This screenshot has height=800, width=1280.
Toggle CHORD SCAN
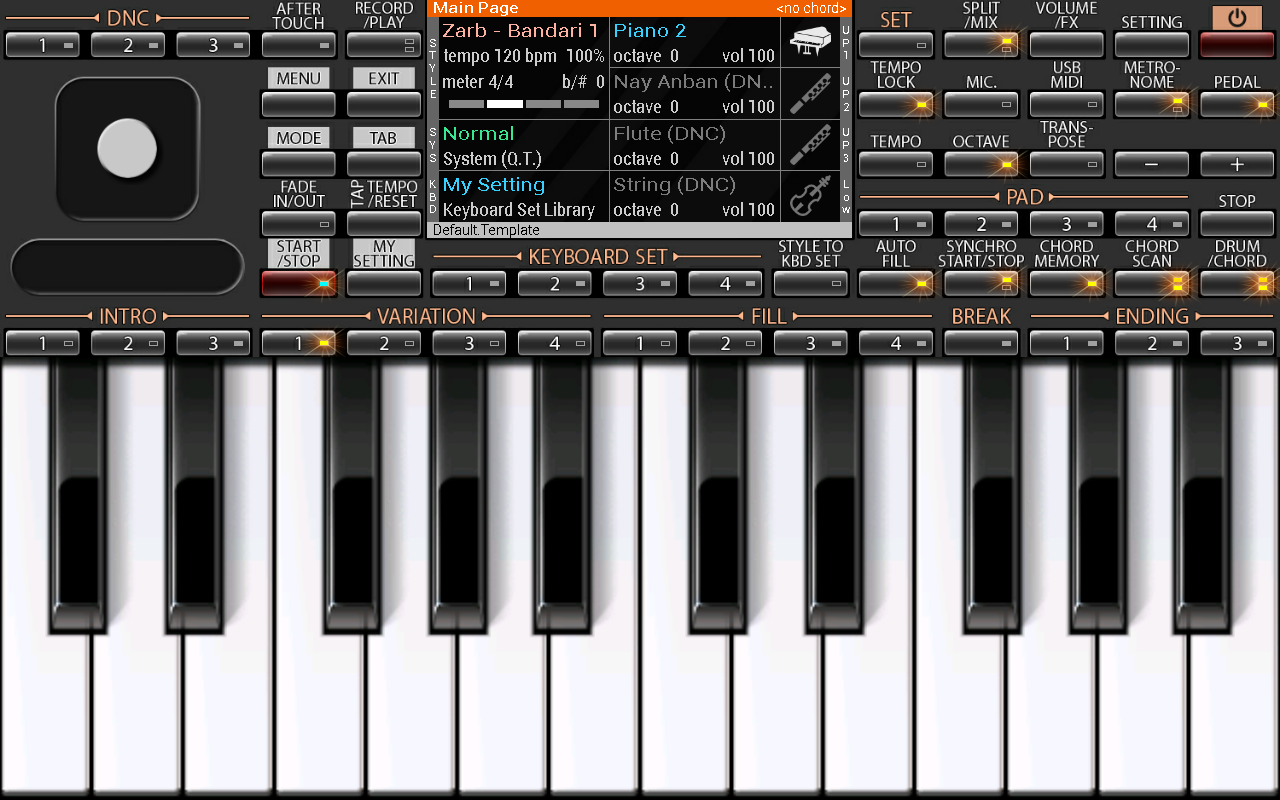1152,284
